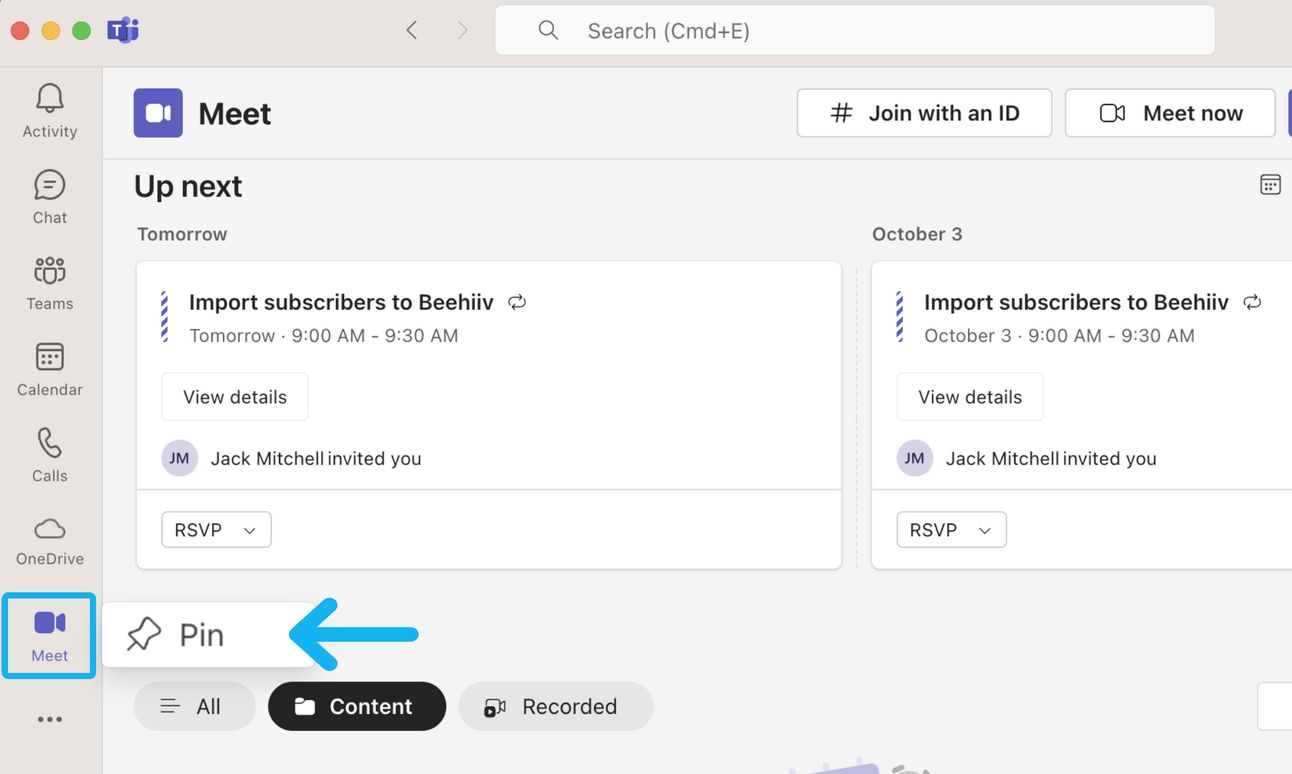Click the calendar view icon near Up next
1292x774 pixels.
pyautogui.click(x=1270, y=185)
